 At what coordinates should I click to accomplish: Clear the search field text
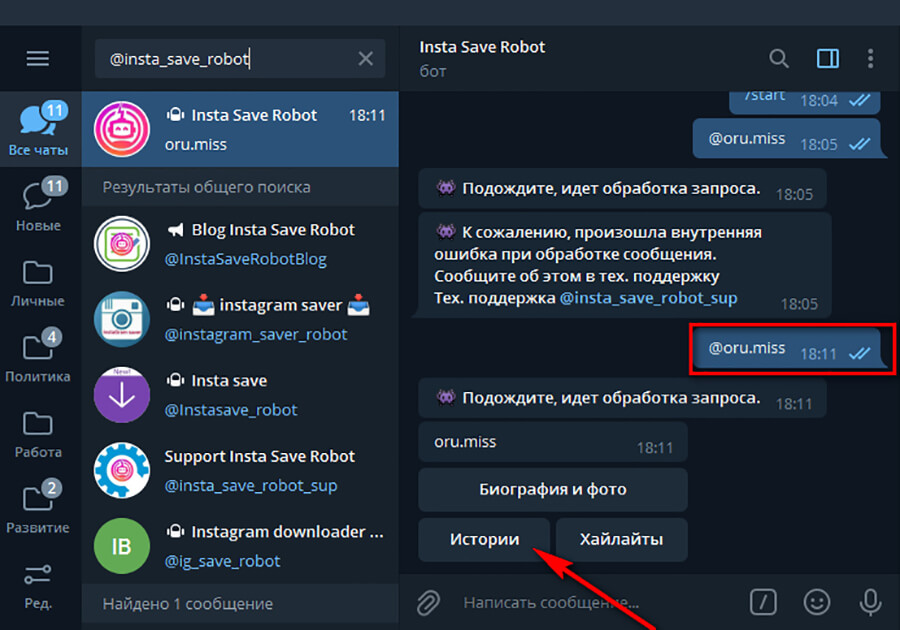tap(365, 59)
